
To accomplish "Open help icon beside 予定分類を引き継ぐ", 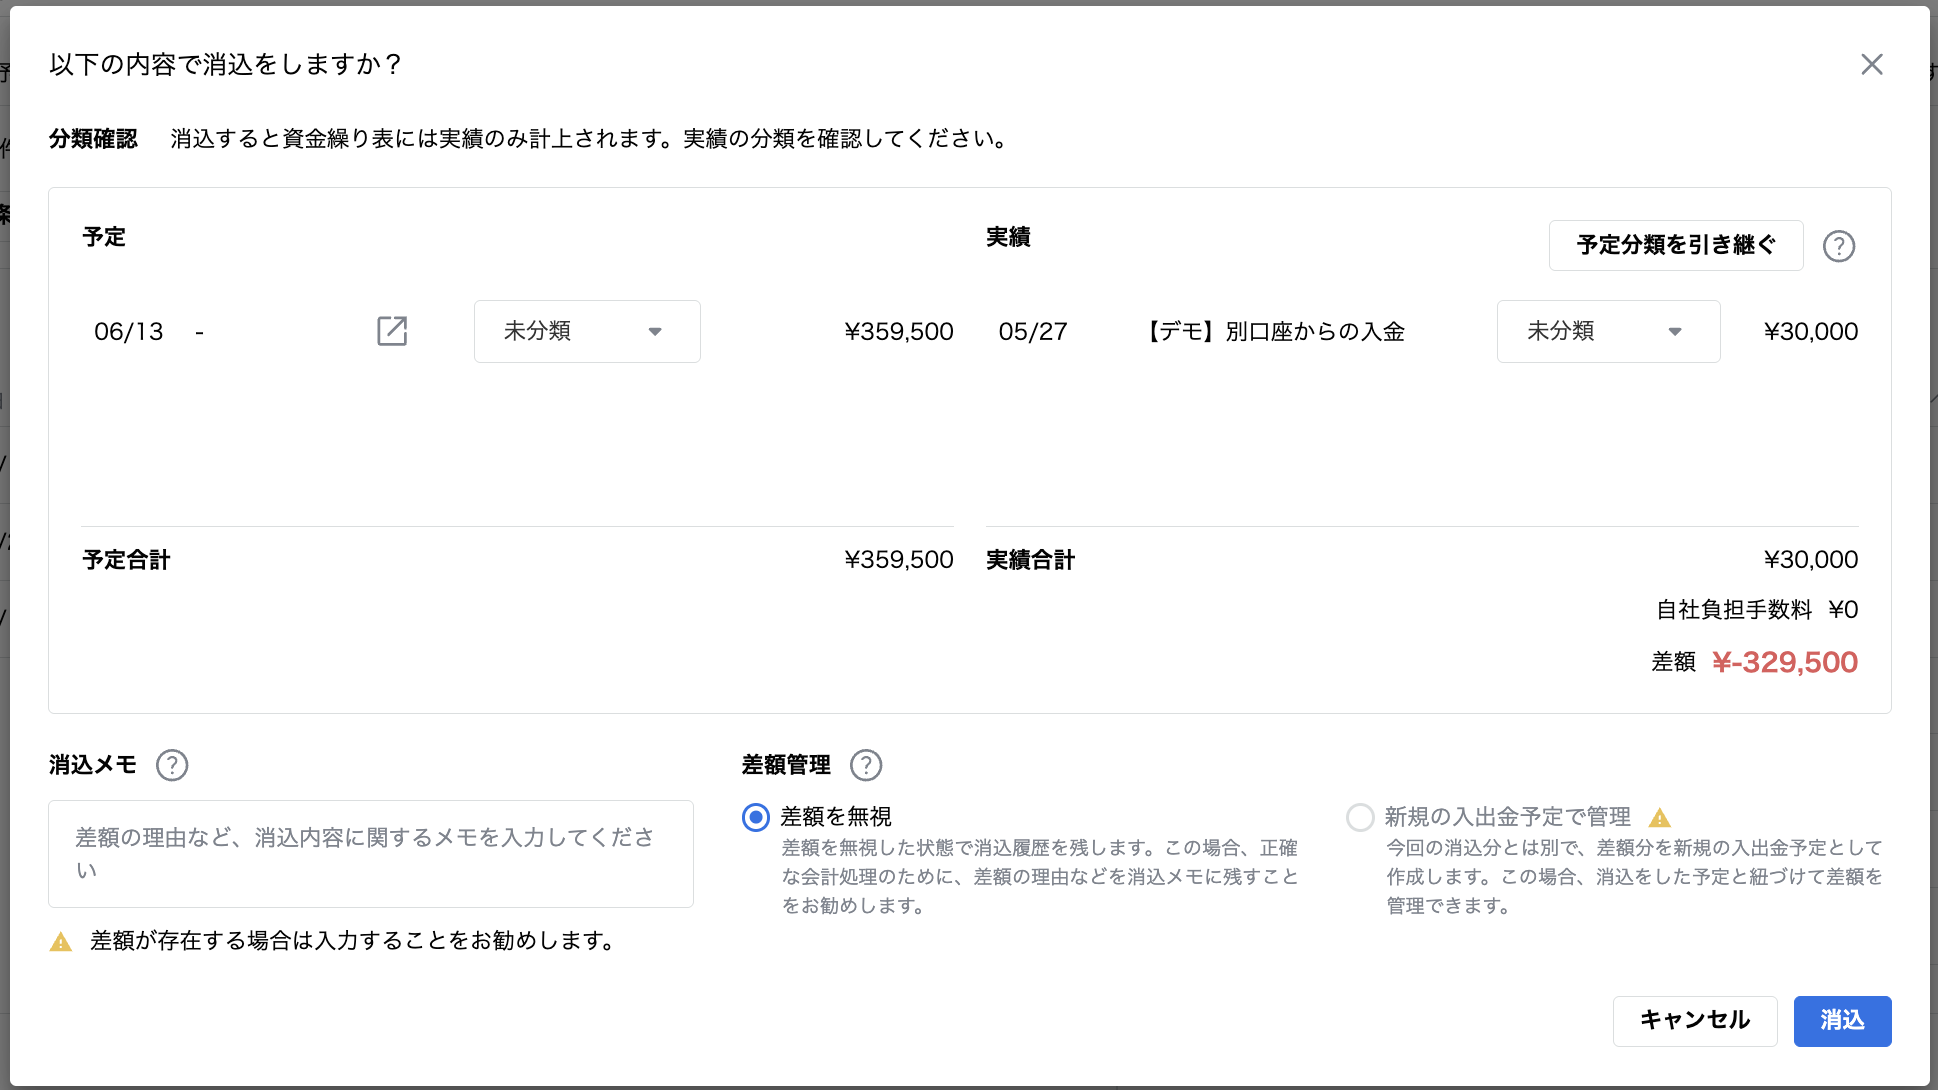I will [x=1839, y=246].
